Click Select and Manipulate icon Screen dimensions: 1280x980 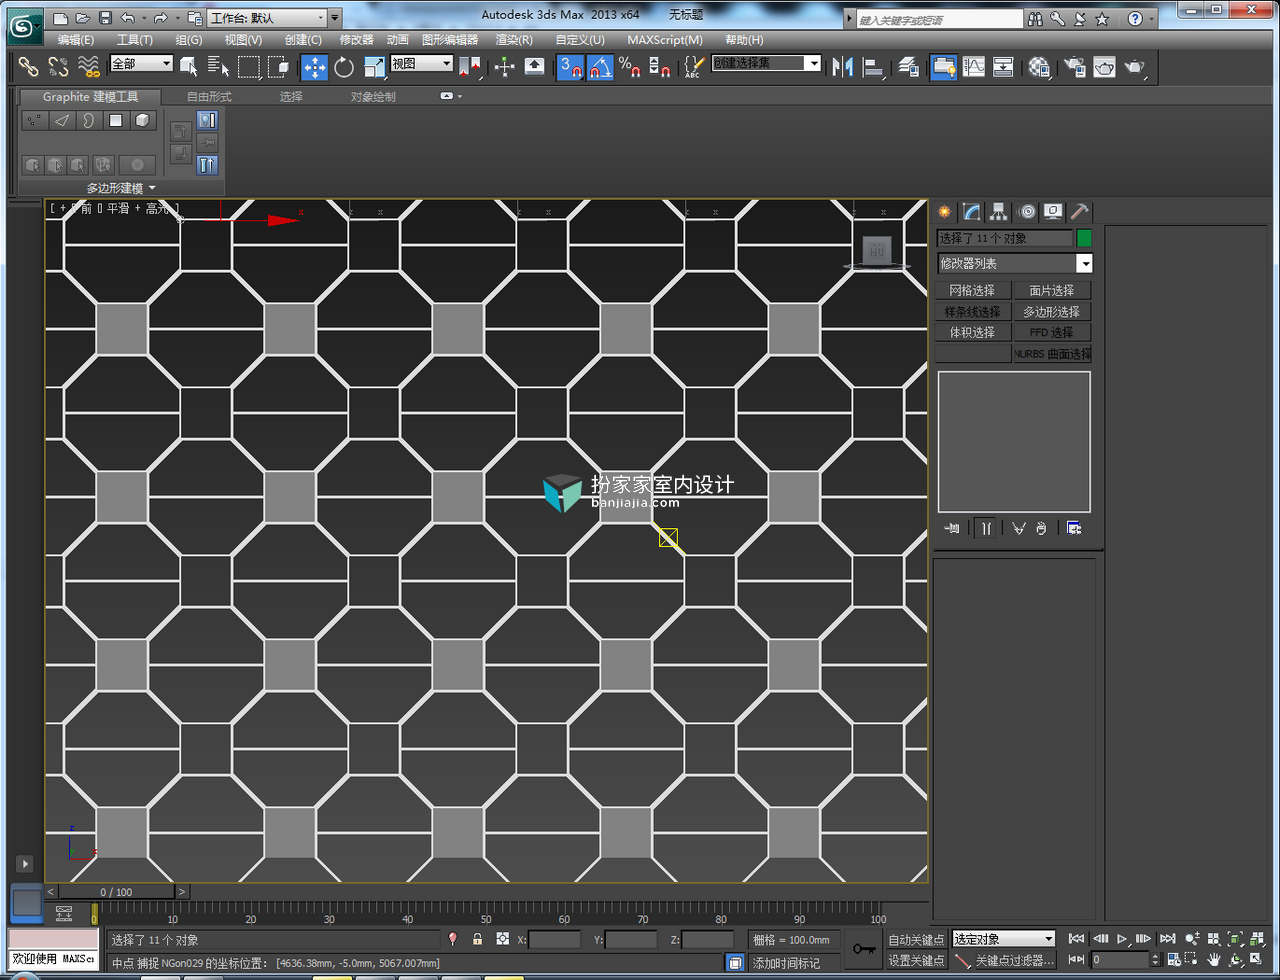tap(505, 67)
